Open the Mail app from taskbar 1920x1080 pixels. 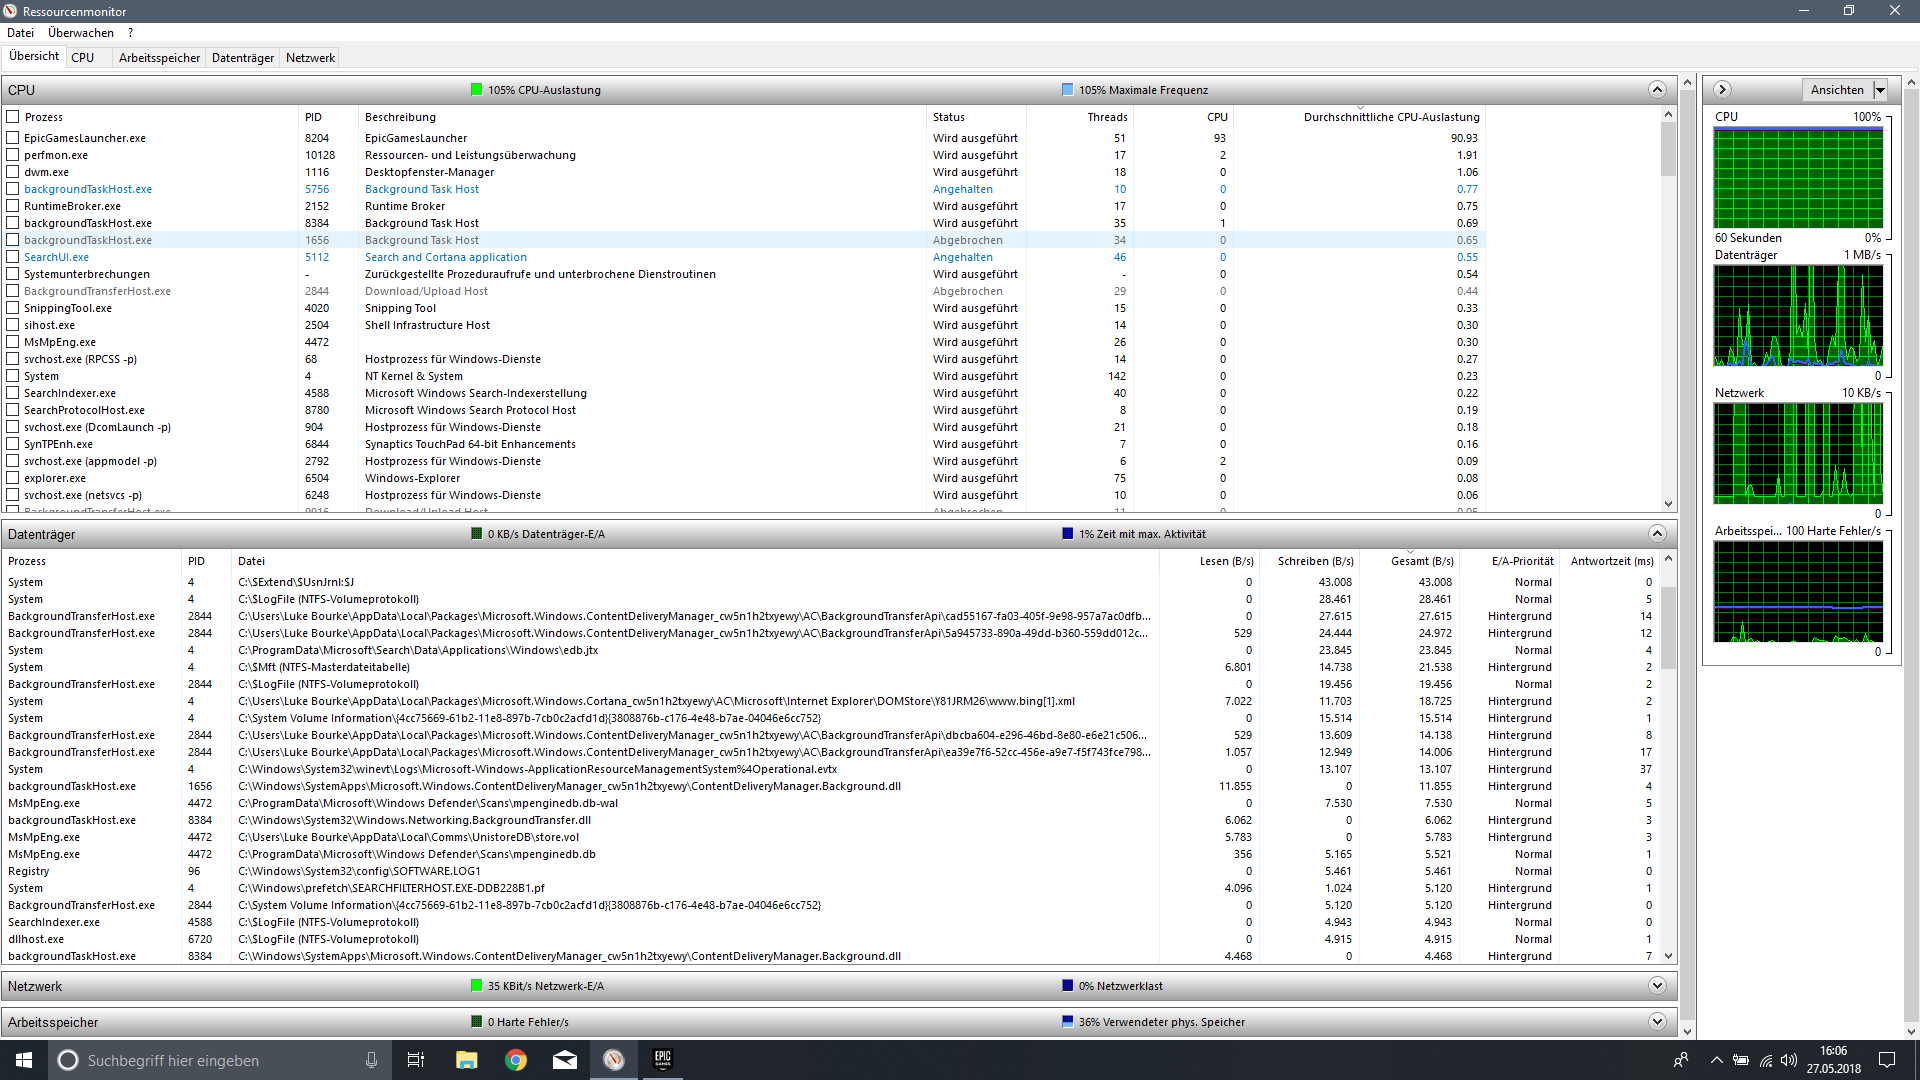pyautogui.click(x=565, y=1060)
